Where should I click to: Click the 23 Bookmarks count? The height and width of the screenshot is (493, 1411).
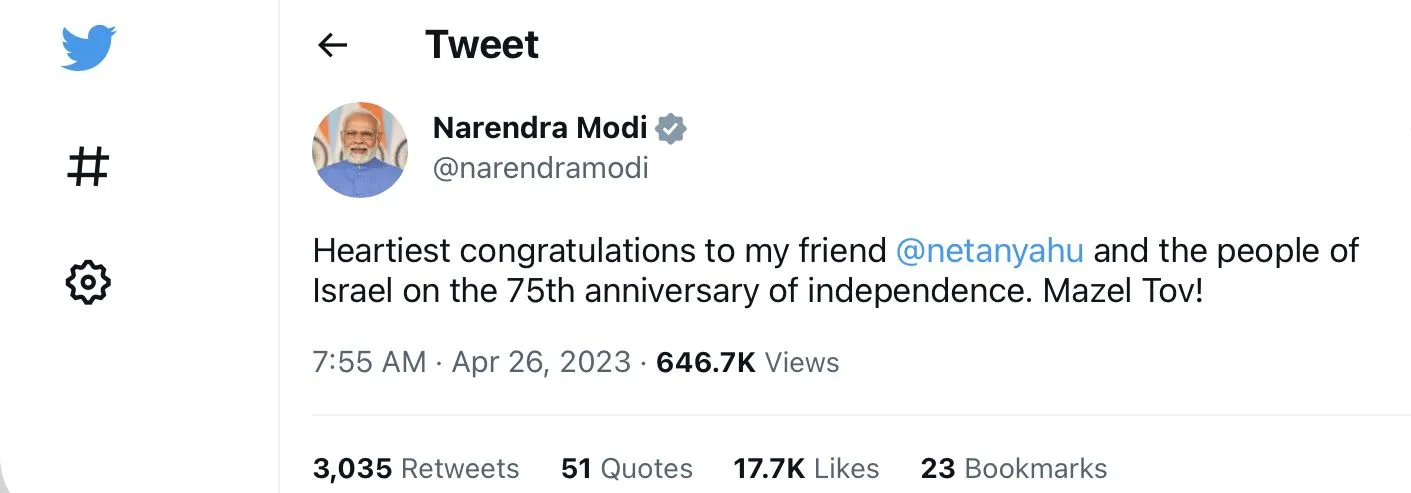(x=1013, y=468)
